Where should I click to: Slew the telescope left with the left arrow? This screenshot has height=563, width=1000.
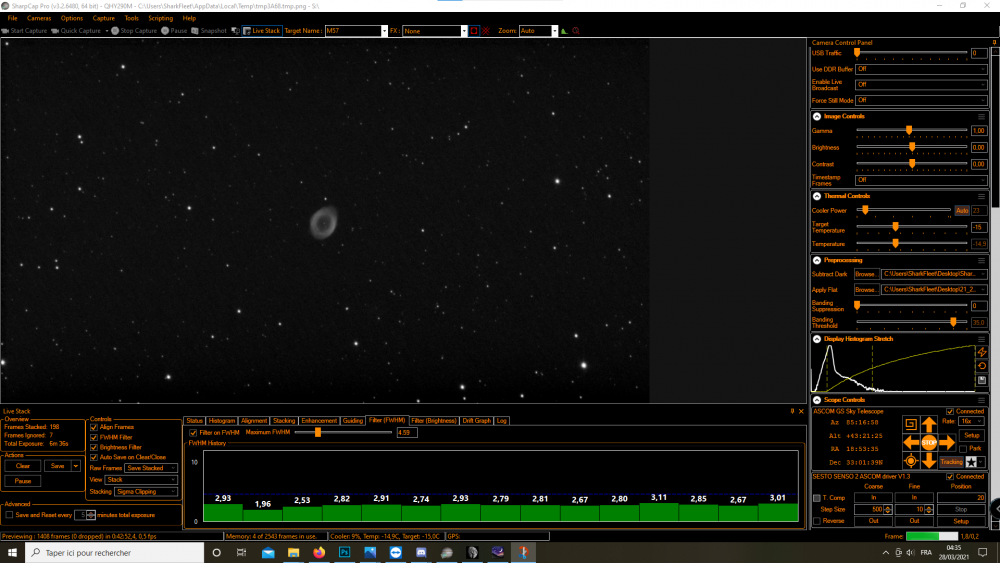(x=911, y=442)
